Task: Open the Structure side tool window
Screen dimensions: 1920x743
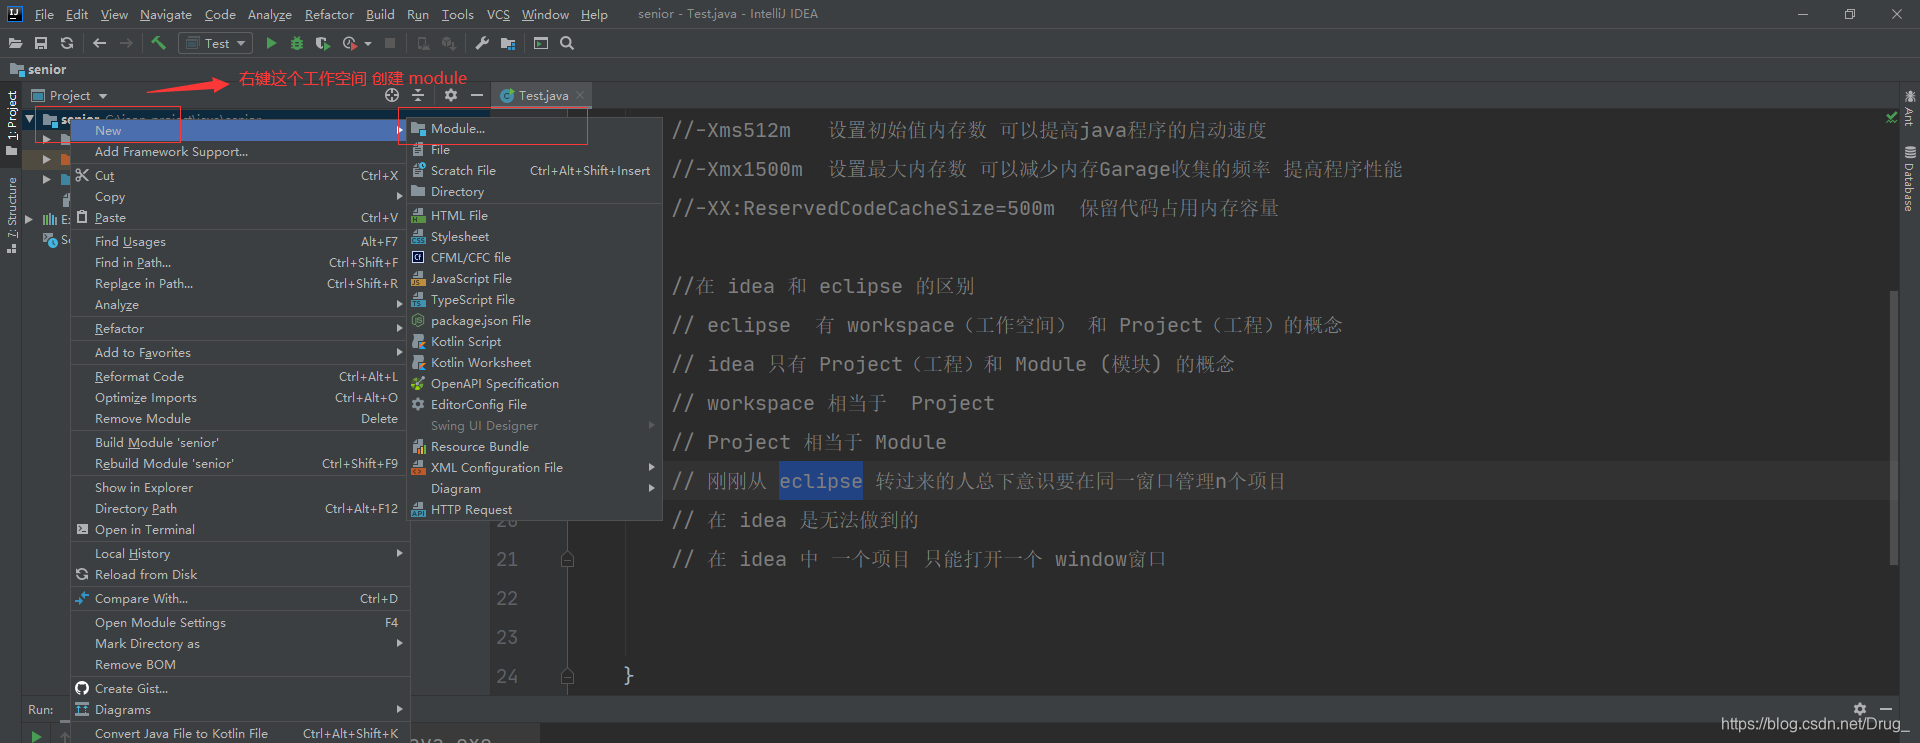Action: 11,215
